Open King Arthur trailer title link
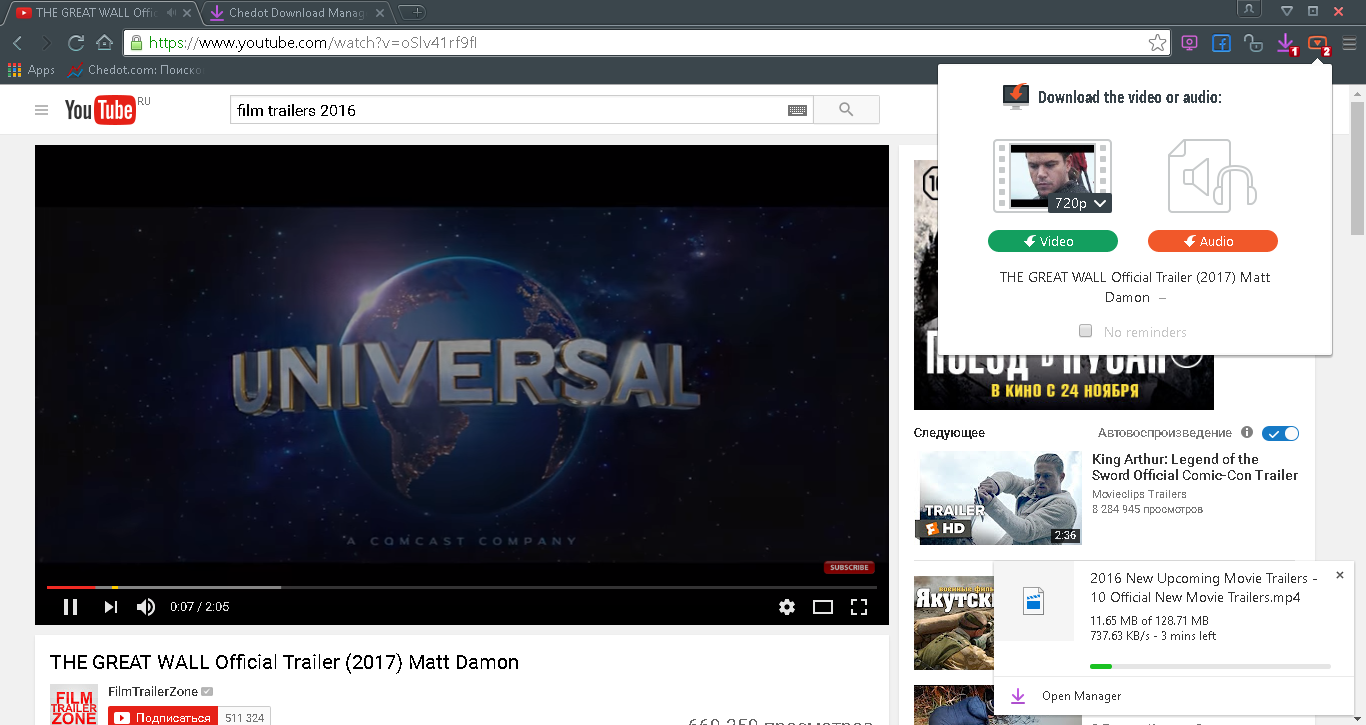1366x725 pixels. click(x=1195, y=467)
